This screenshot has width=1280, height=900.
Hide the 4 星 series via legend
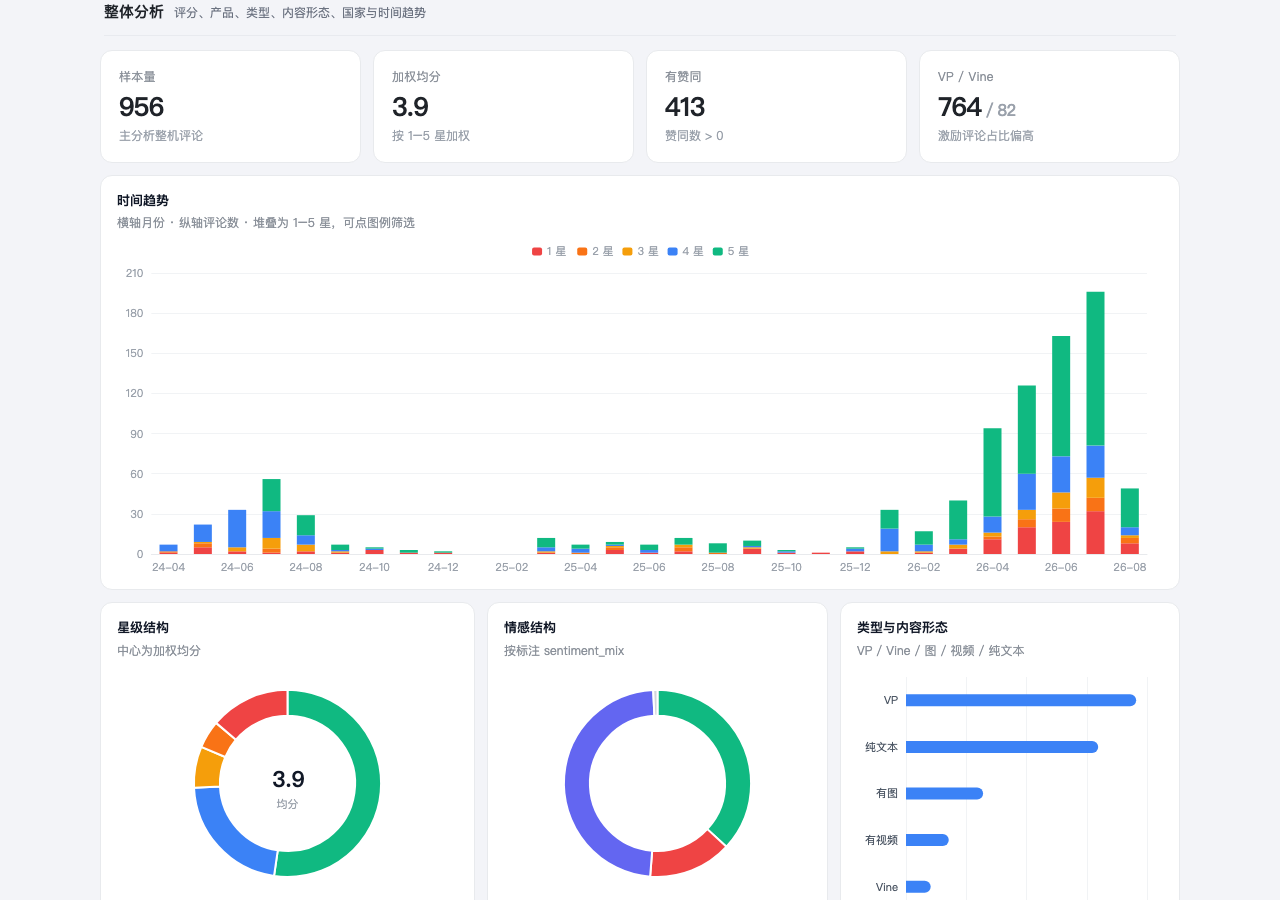(x=685, y=251)
